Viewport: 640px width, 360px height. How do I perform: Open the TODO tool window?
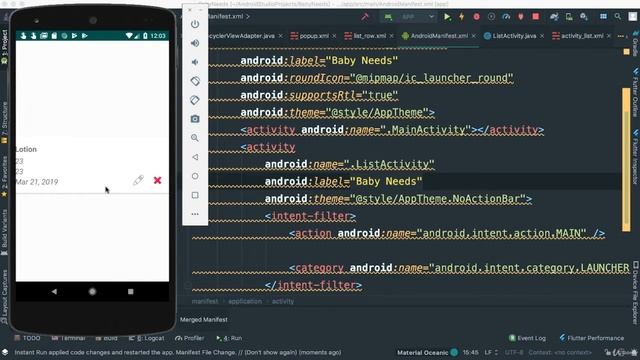coord(27,338)
